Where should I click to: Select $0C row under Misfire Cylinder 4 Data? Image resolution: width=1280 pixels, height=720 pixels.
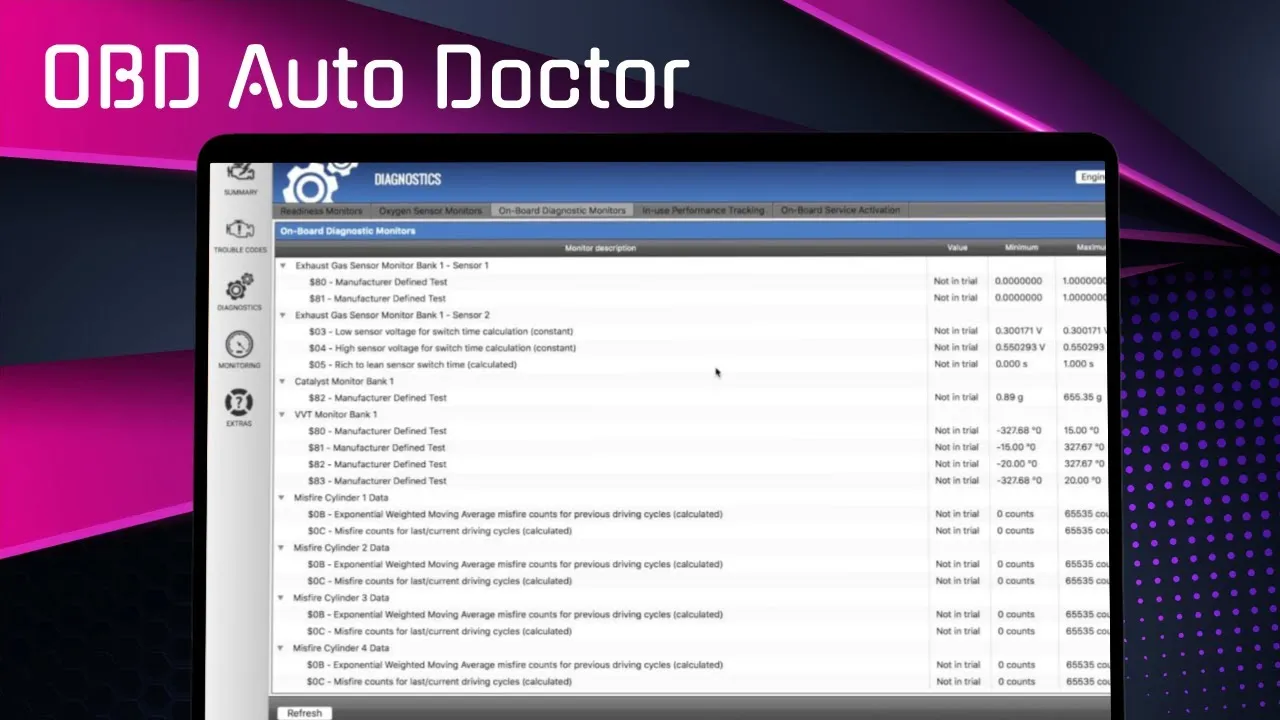[x=690, y=682]
